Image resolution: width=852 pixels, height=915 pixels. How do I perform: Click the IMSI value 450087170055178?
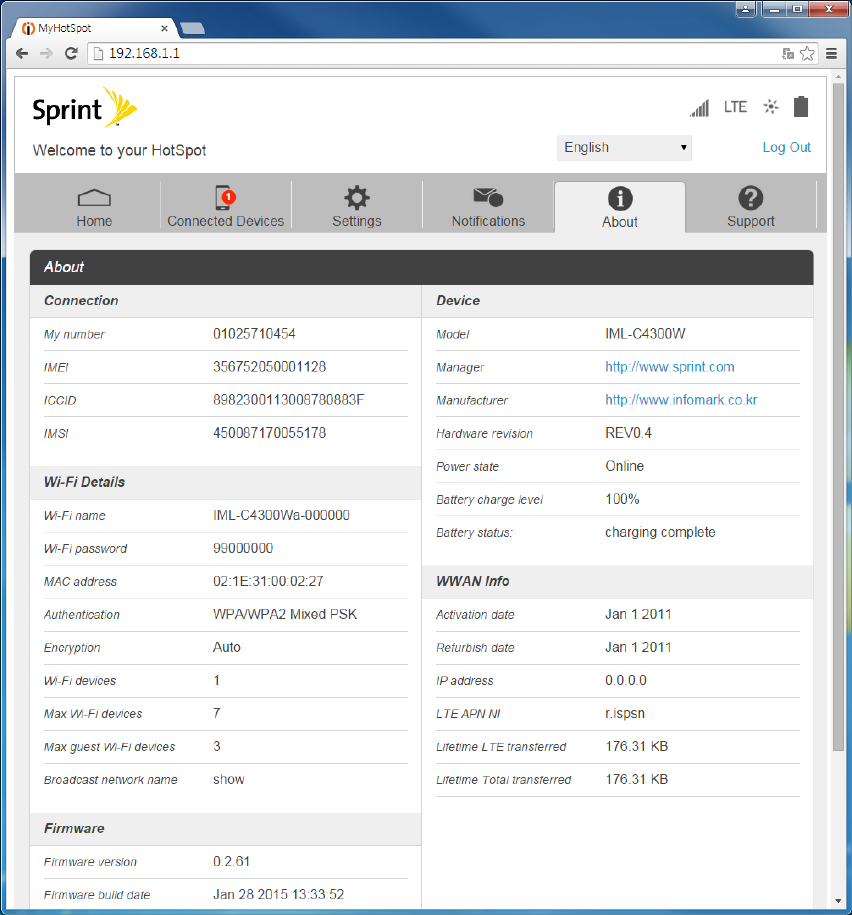click(270, 433)
